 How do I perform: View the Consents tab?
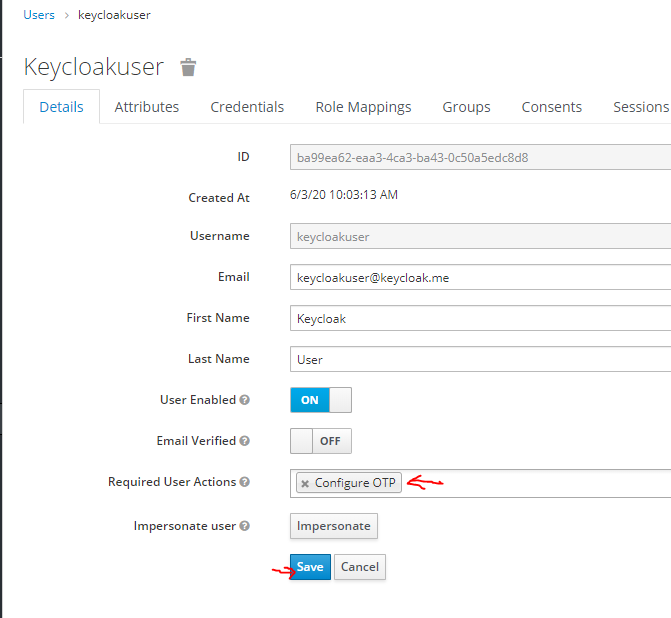tap(551, 107)
